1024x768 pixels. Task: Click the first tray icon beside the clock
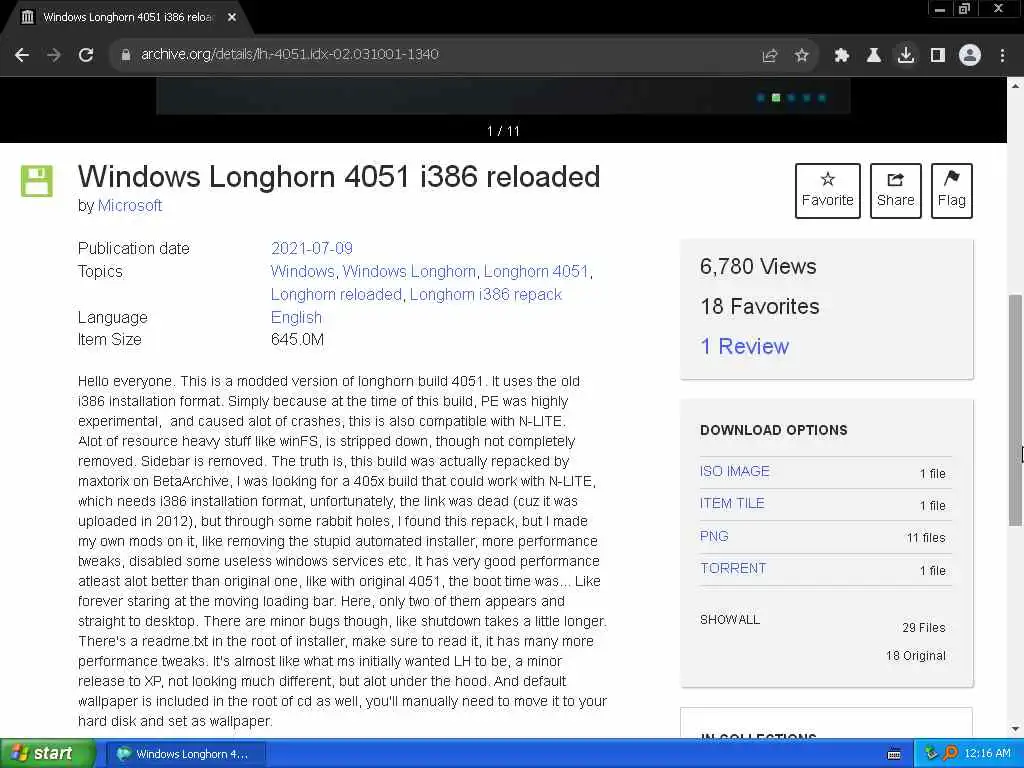click(931, 754)
